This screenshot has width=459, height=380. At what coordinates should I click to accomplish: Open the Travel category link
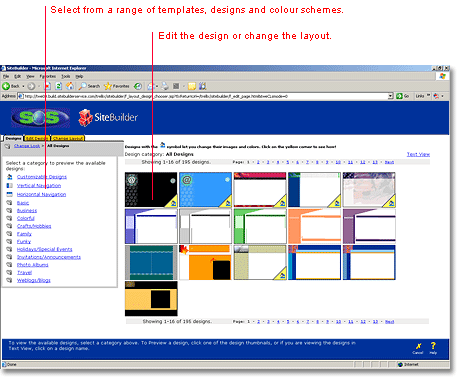pos(24,273)
